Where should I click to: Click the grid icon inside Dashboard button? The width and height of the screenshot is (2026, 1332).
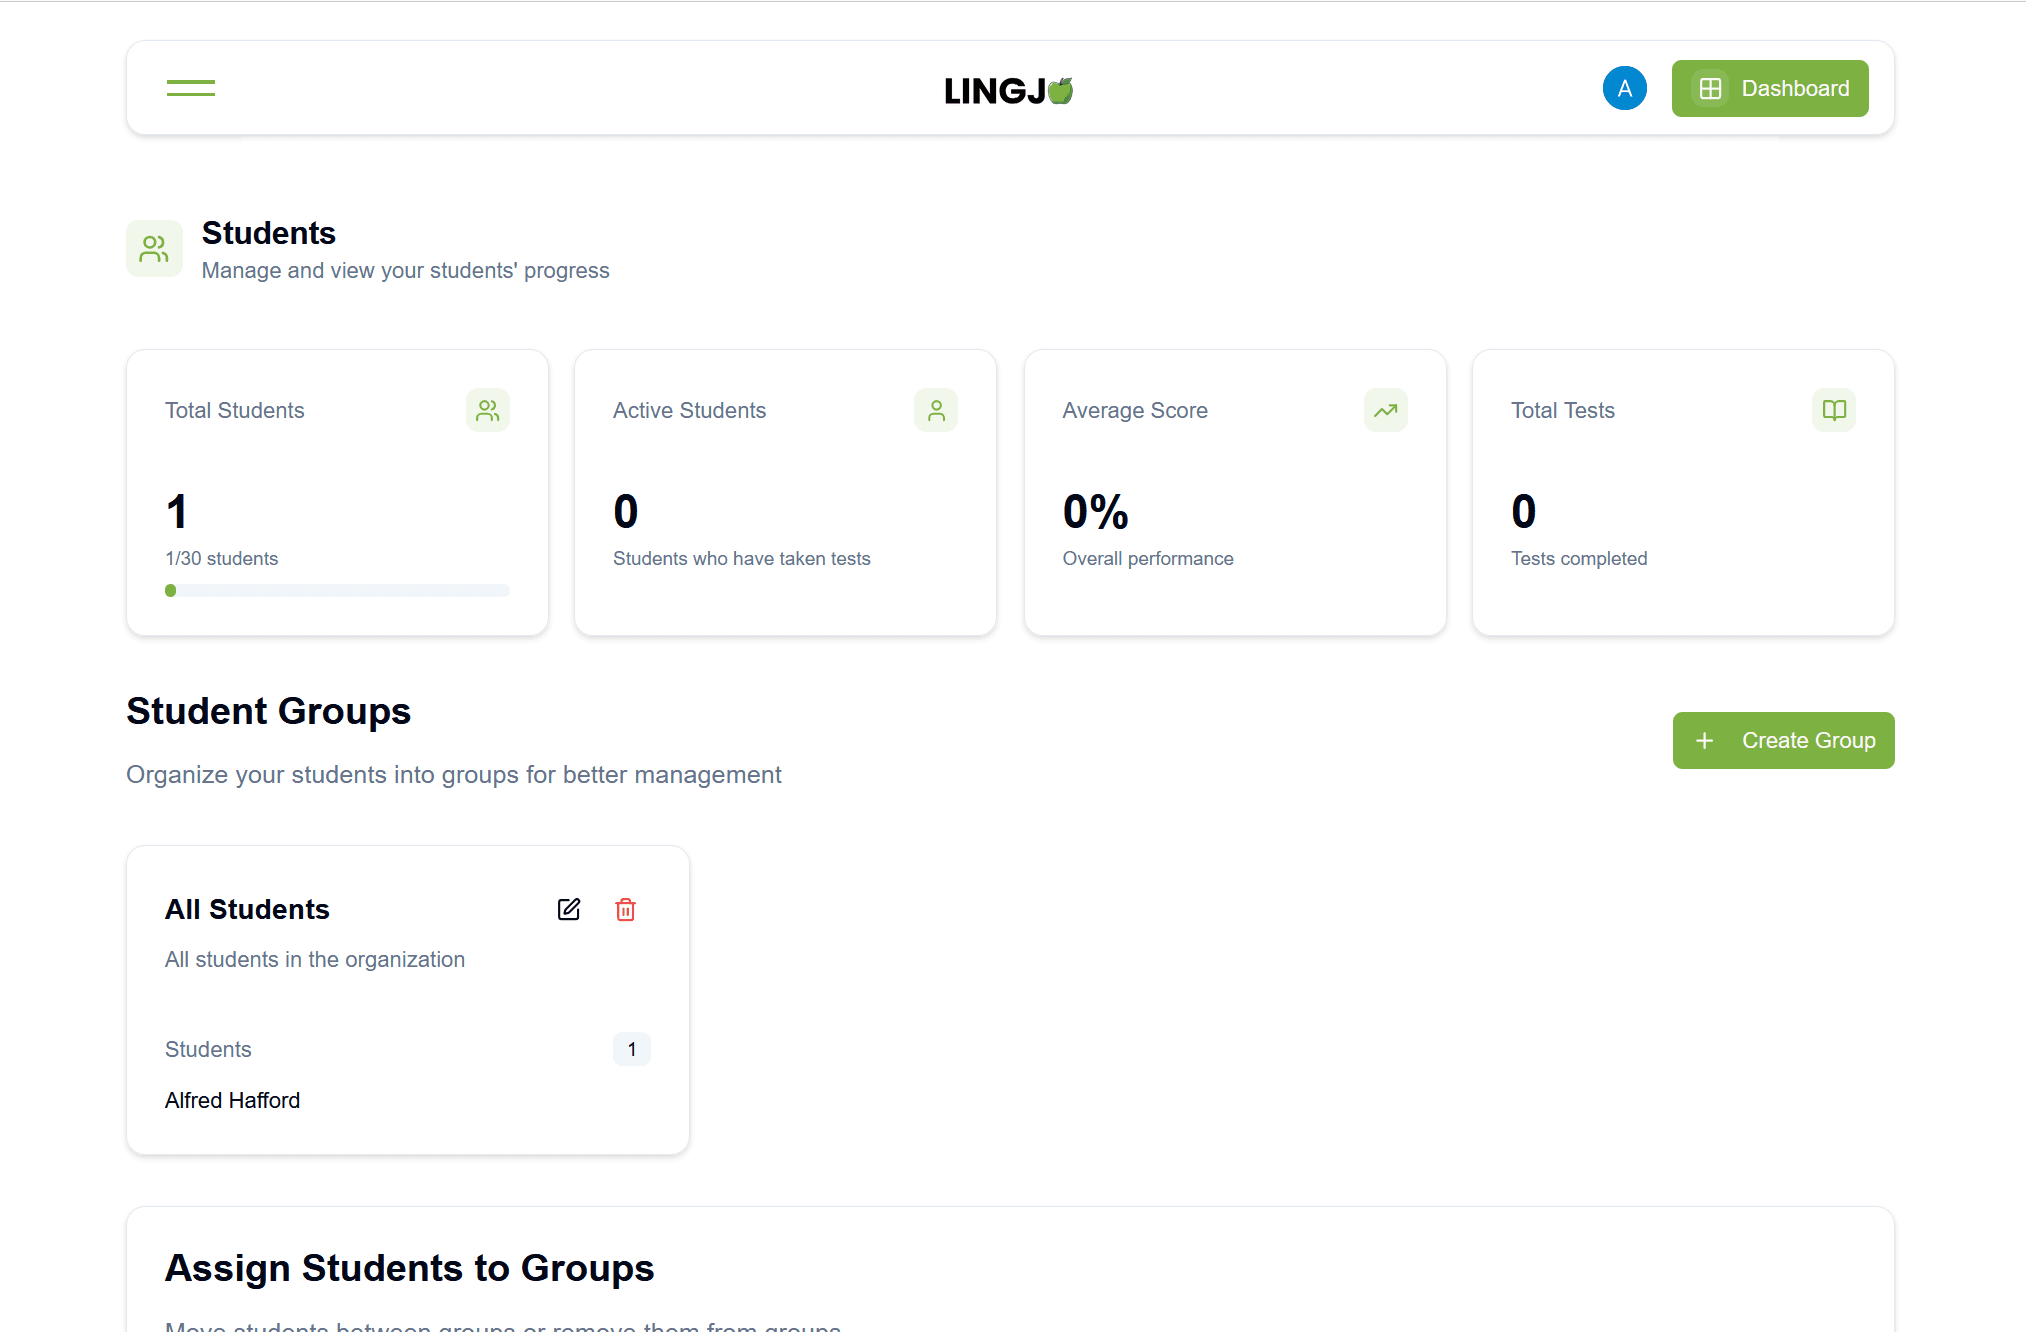coord(1710,88)
